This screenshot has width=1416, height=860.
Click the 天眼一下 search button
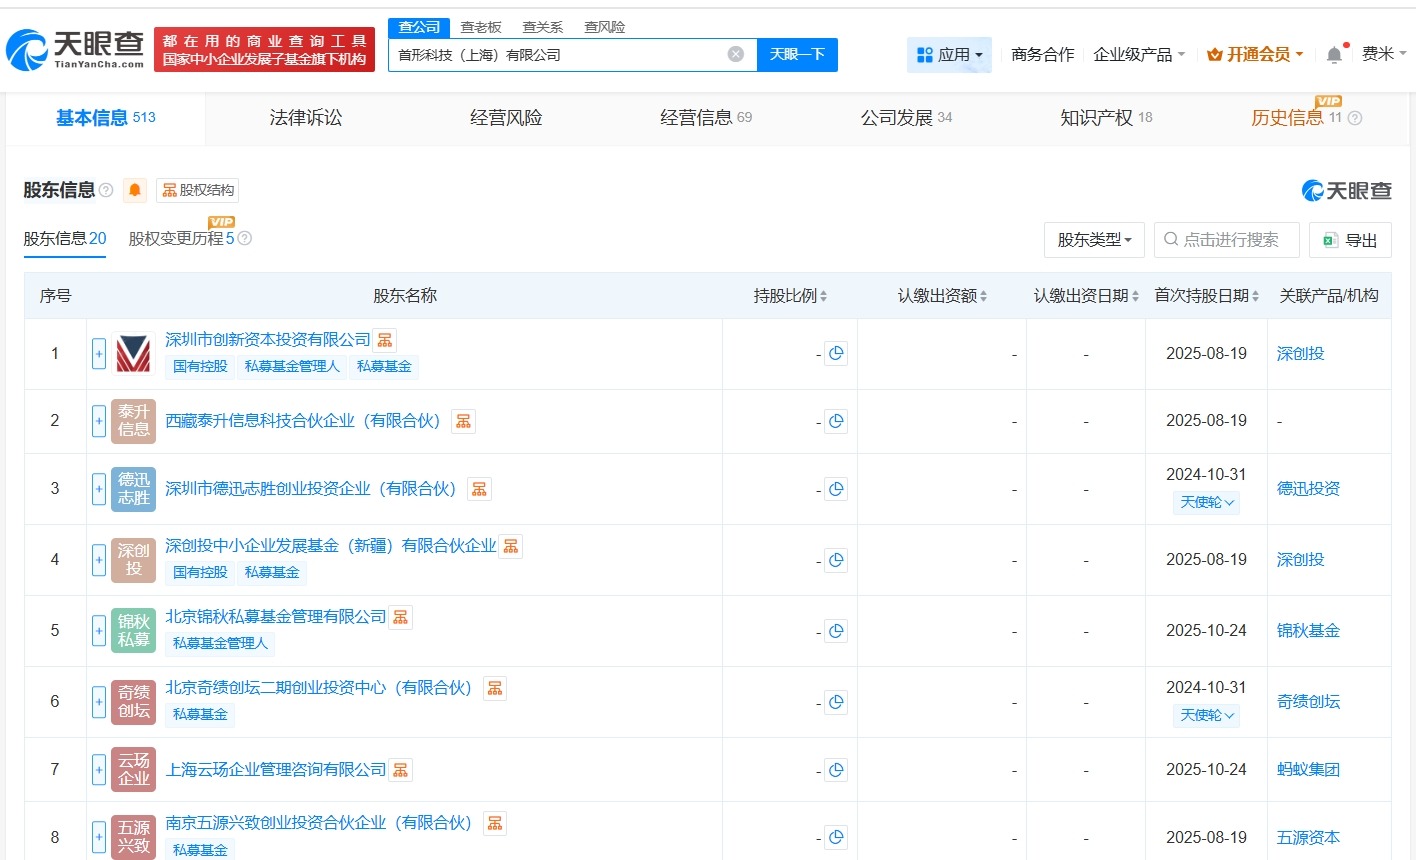tap(797, 54)
